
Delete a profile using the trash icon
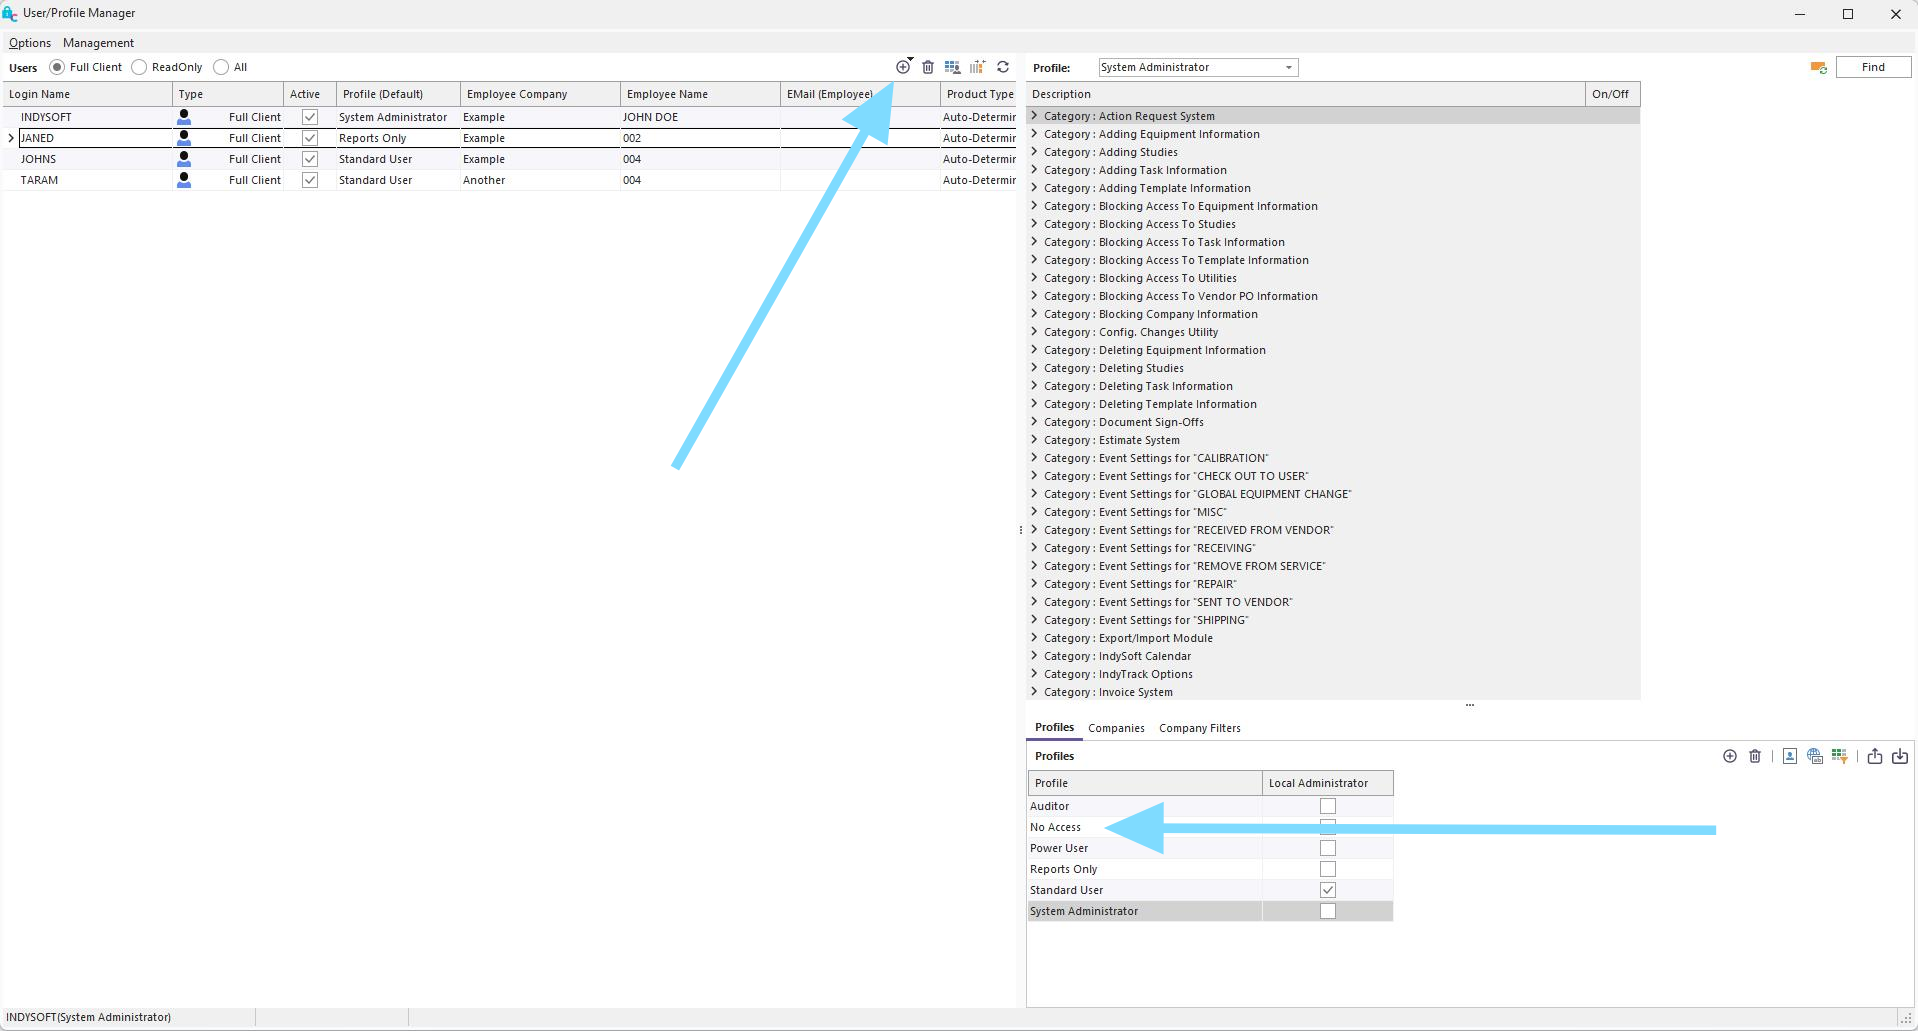[1755, 757]
